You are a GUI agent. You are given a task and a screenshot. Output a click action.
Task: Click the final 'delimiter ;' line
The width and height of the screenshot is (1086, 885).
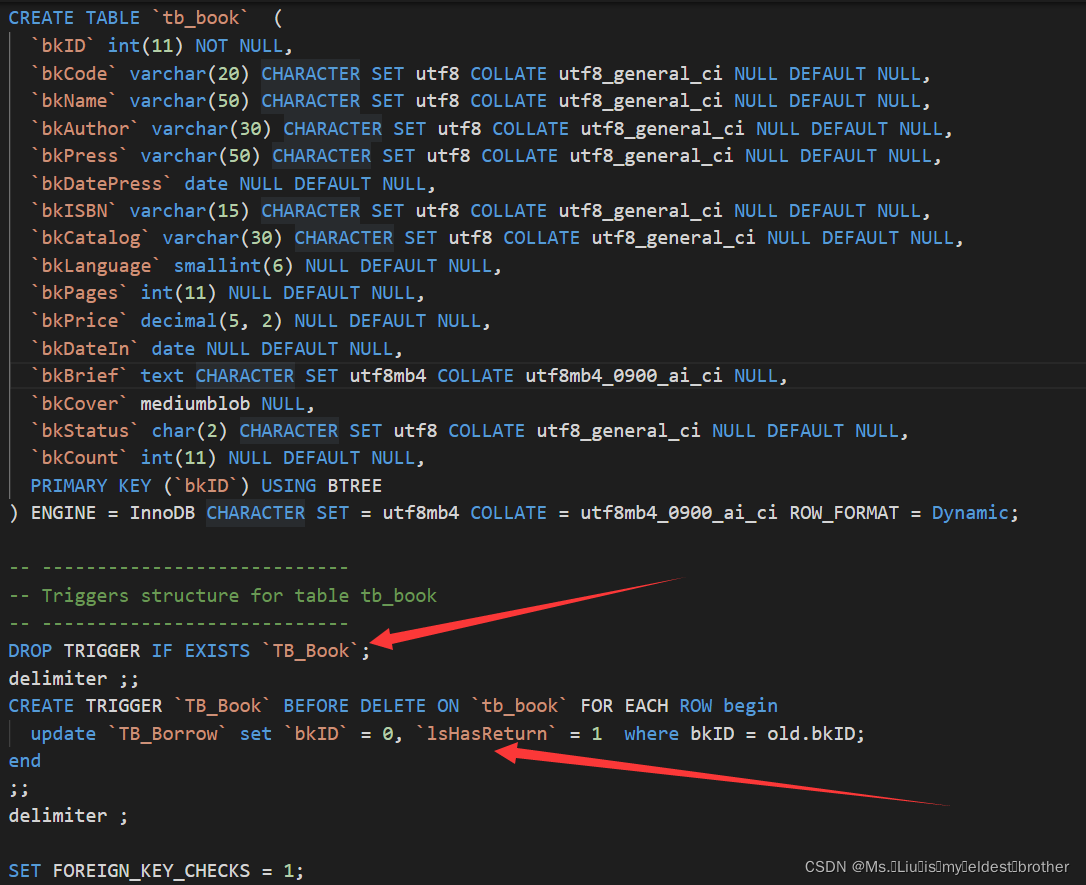68,816
